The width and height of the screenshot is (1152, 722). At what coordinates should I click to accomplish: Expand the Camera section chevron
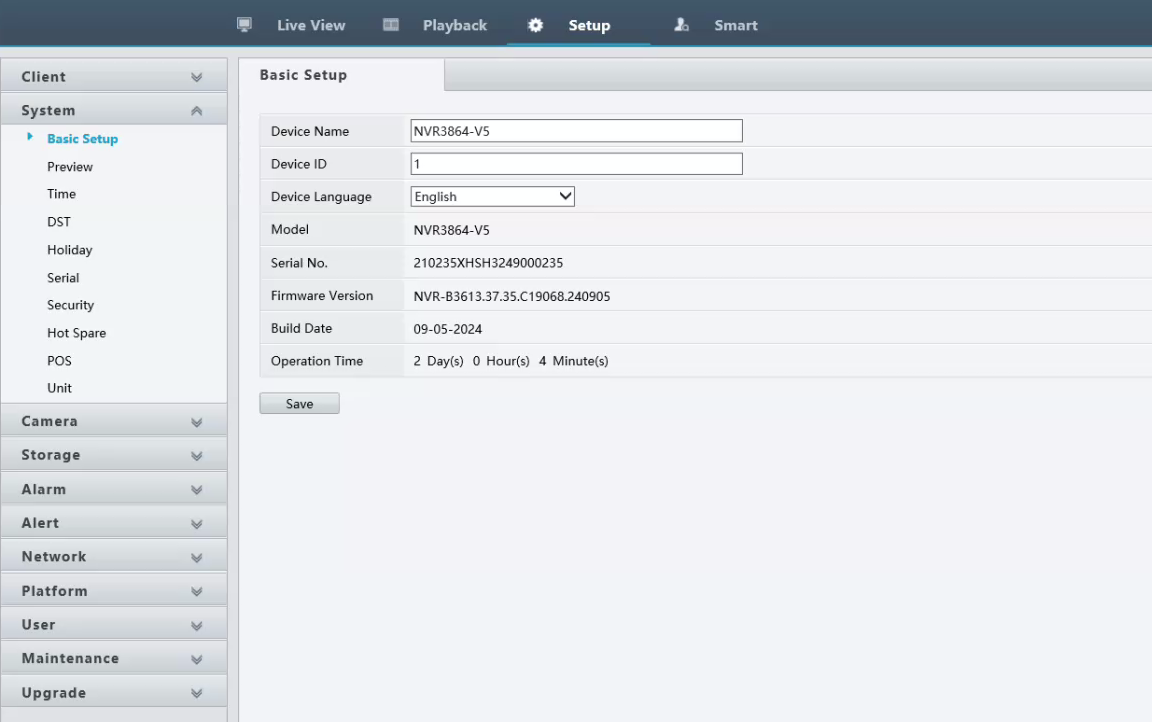pos(196,422)
